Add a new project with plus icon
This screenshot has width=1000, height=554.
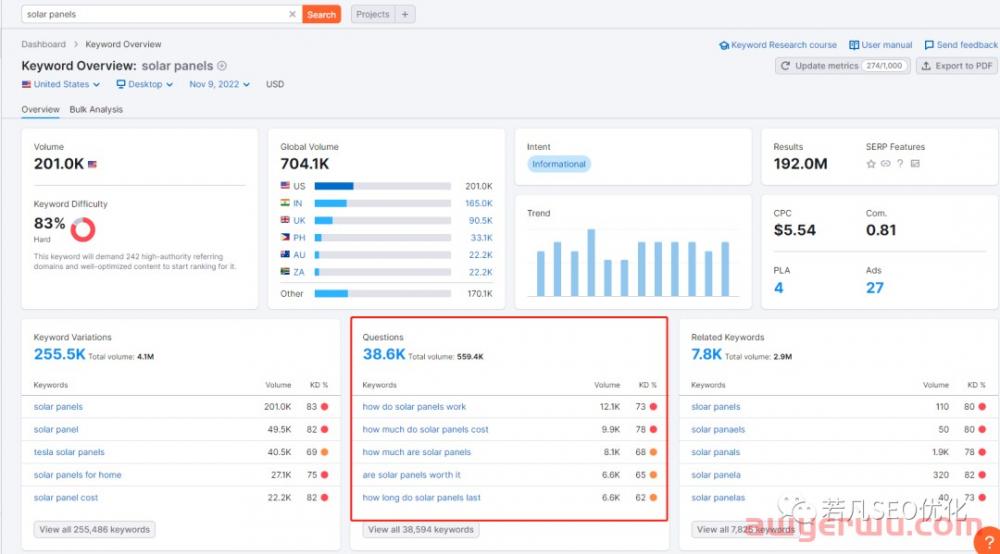click(x=405, y=14)
